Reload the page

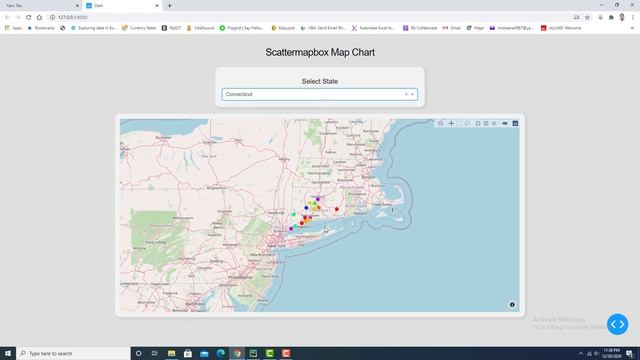(29, 18)
